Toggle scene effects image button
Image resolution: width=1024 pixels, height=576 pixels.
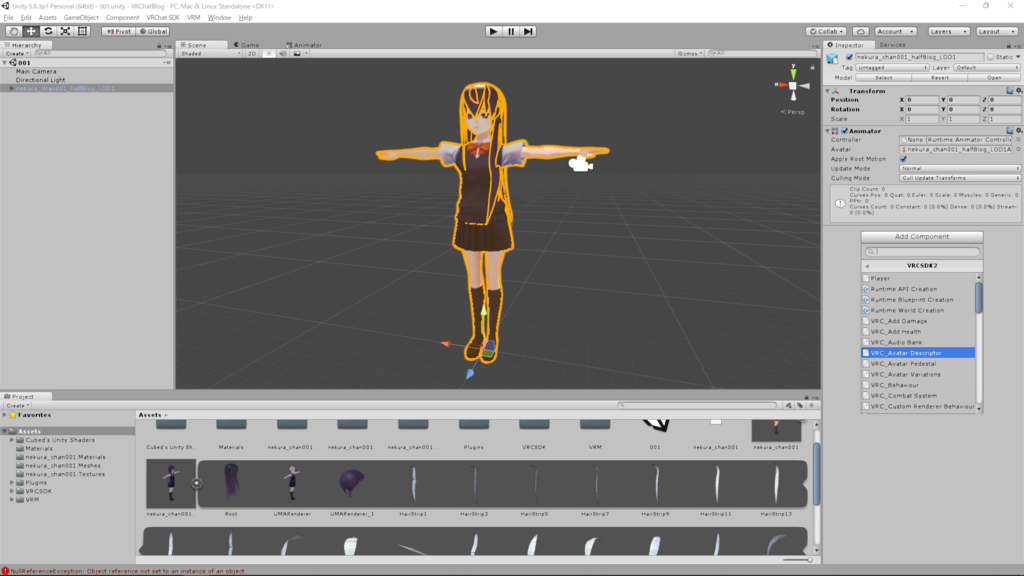297,54
